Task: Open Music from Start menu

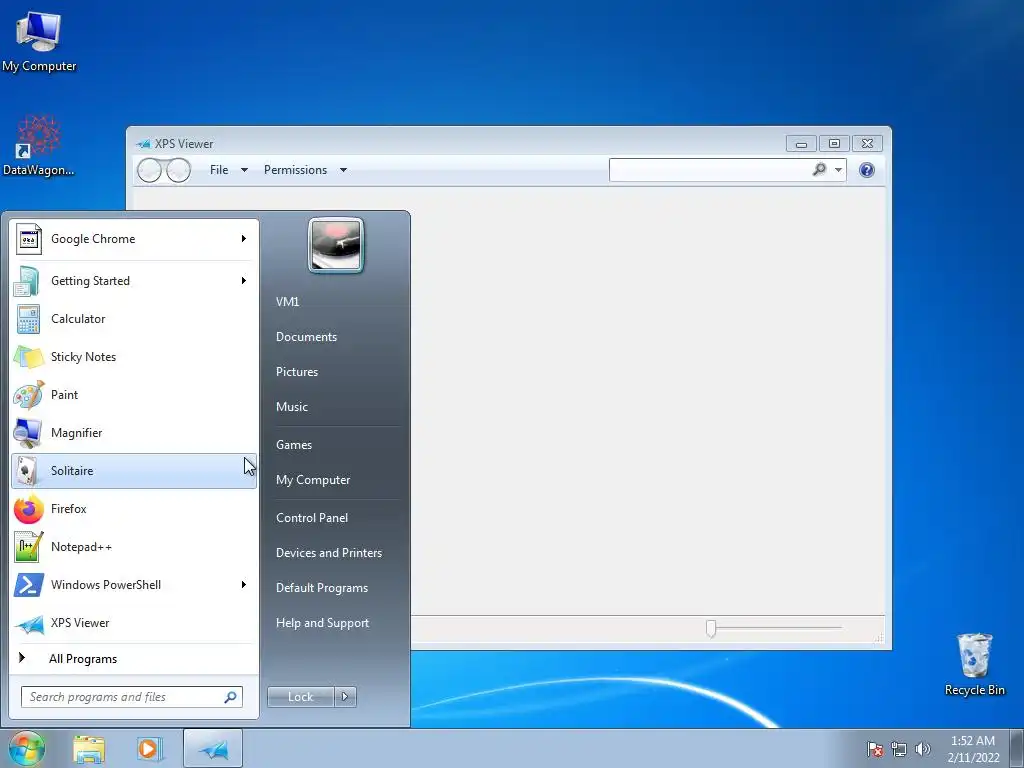Action: pos(292,407)
